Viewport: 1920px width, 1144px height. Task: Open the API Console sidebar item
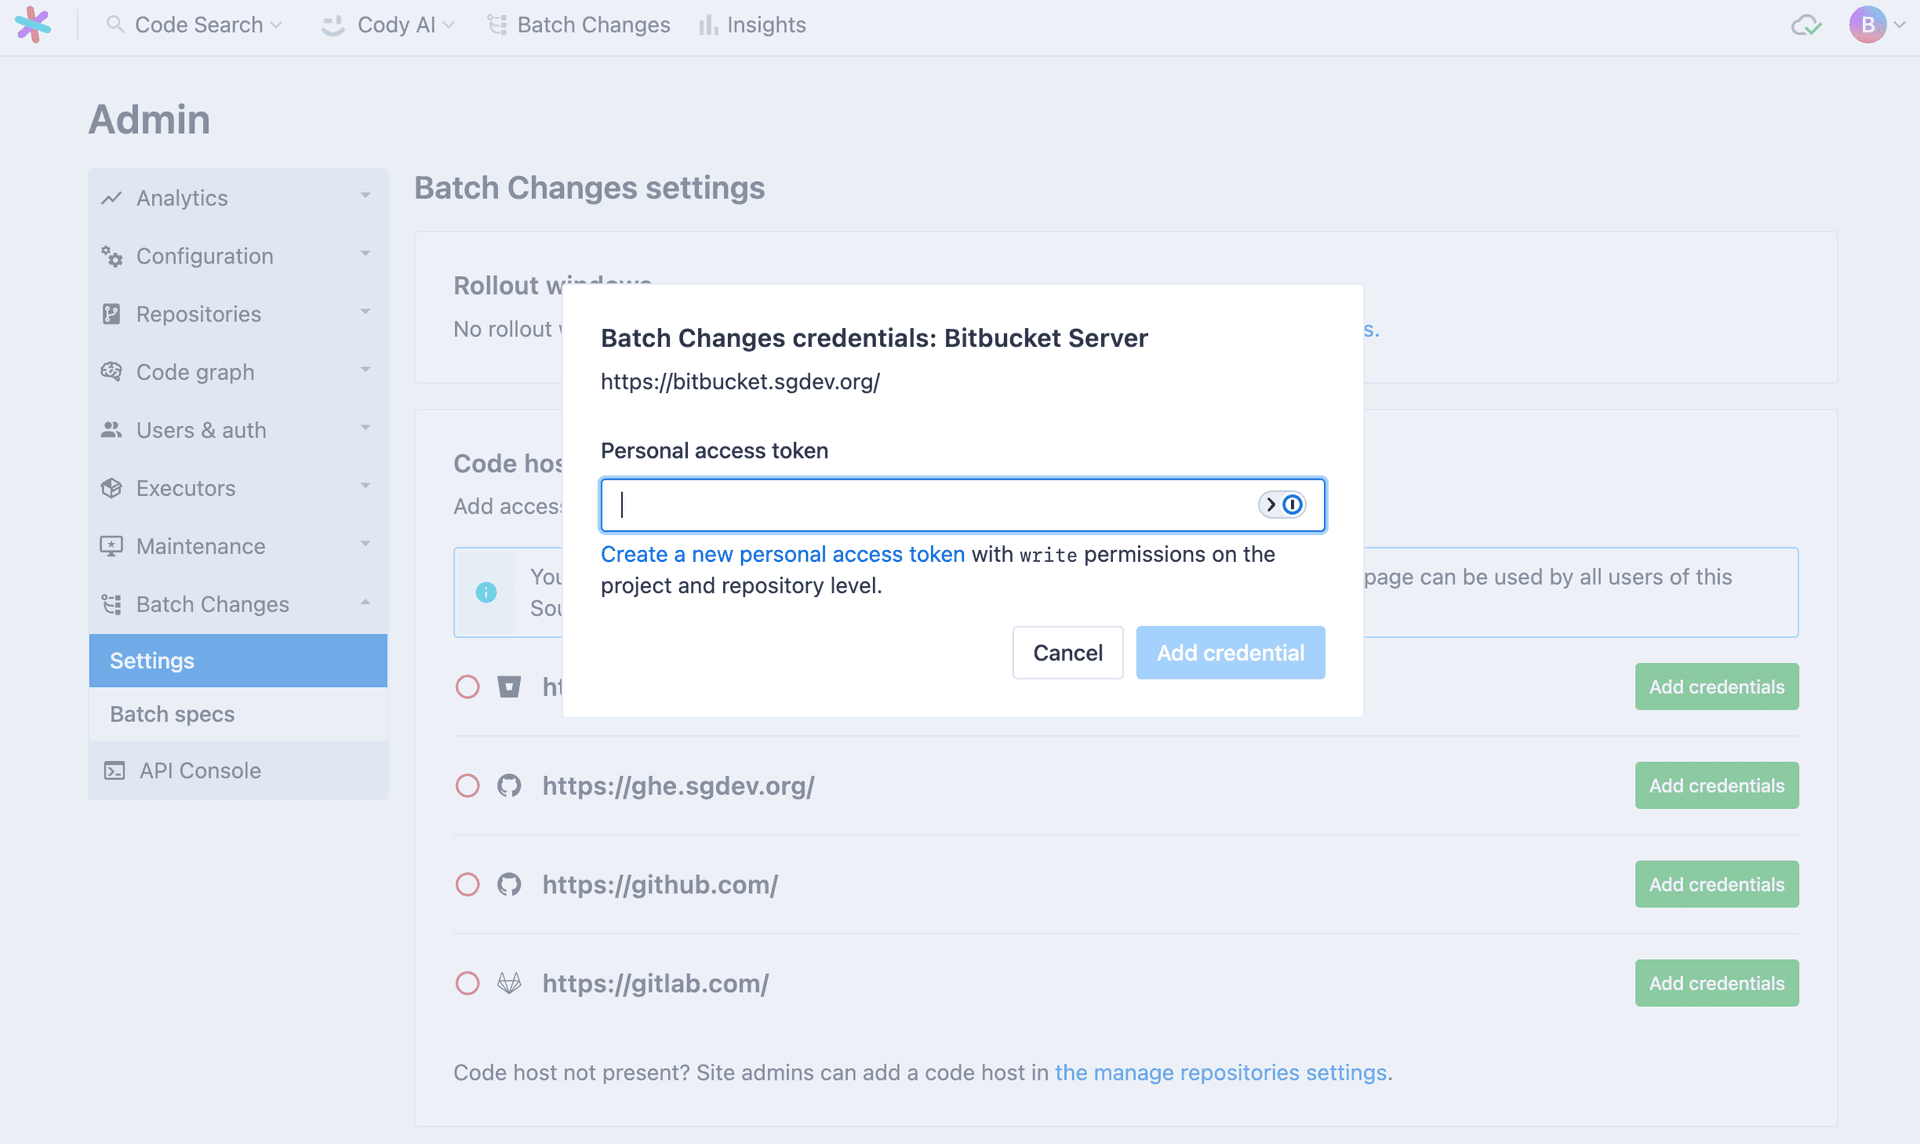238,771
